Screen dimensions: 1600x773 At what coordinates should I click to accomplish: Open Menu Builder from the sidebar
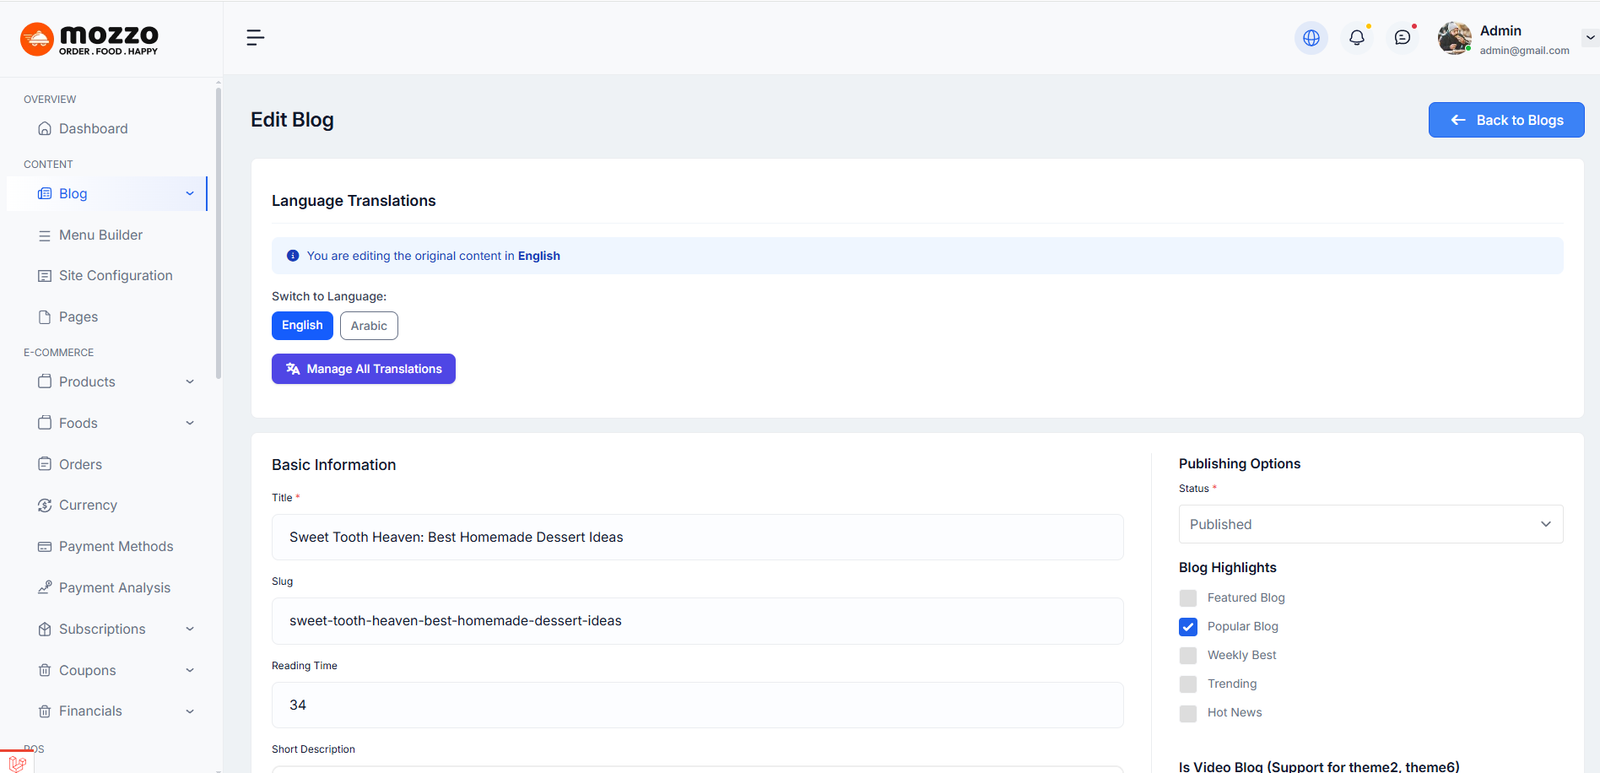click(100, 235)
